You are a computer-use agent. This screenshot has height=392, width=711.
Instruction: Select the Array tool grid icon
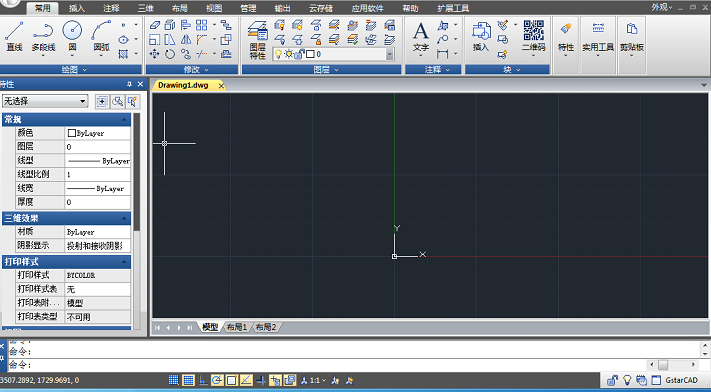click(x=201, y=25)
